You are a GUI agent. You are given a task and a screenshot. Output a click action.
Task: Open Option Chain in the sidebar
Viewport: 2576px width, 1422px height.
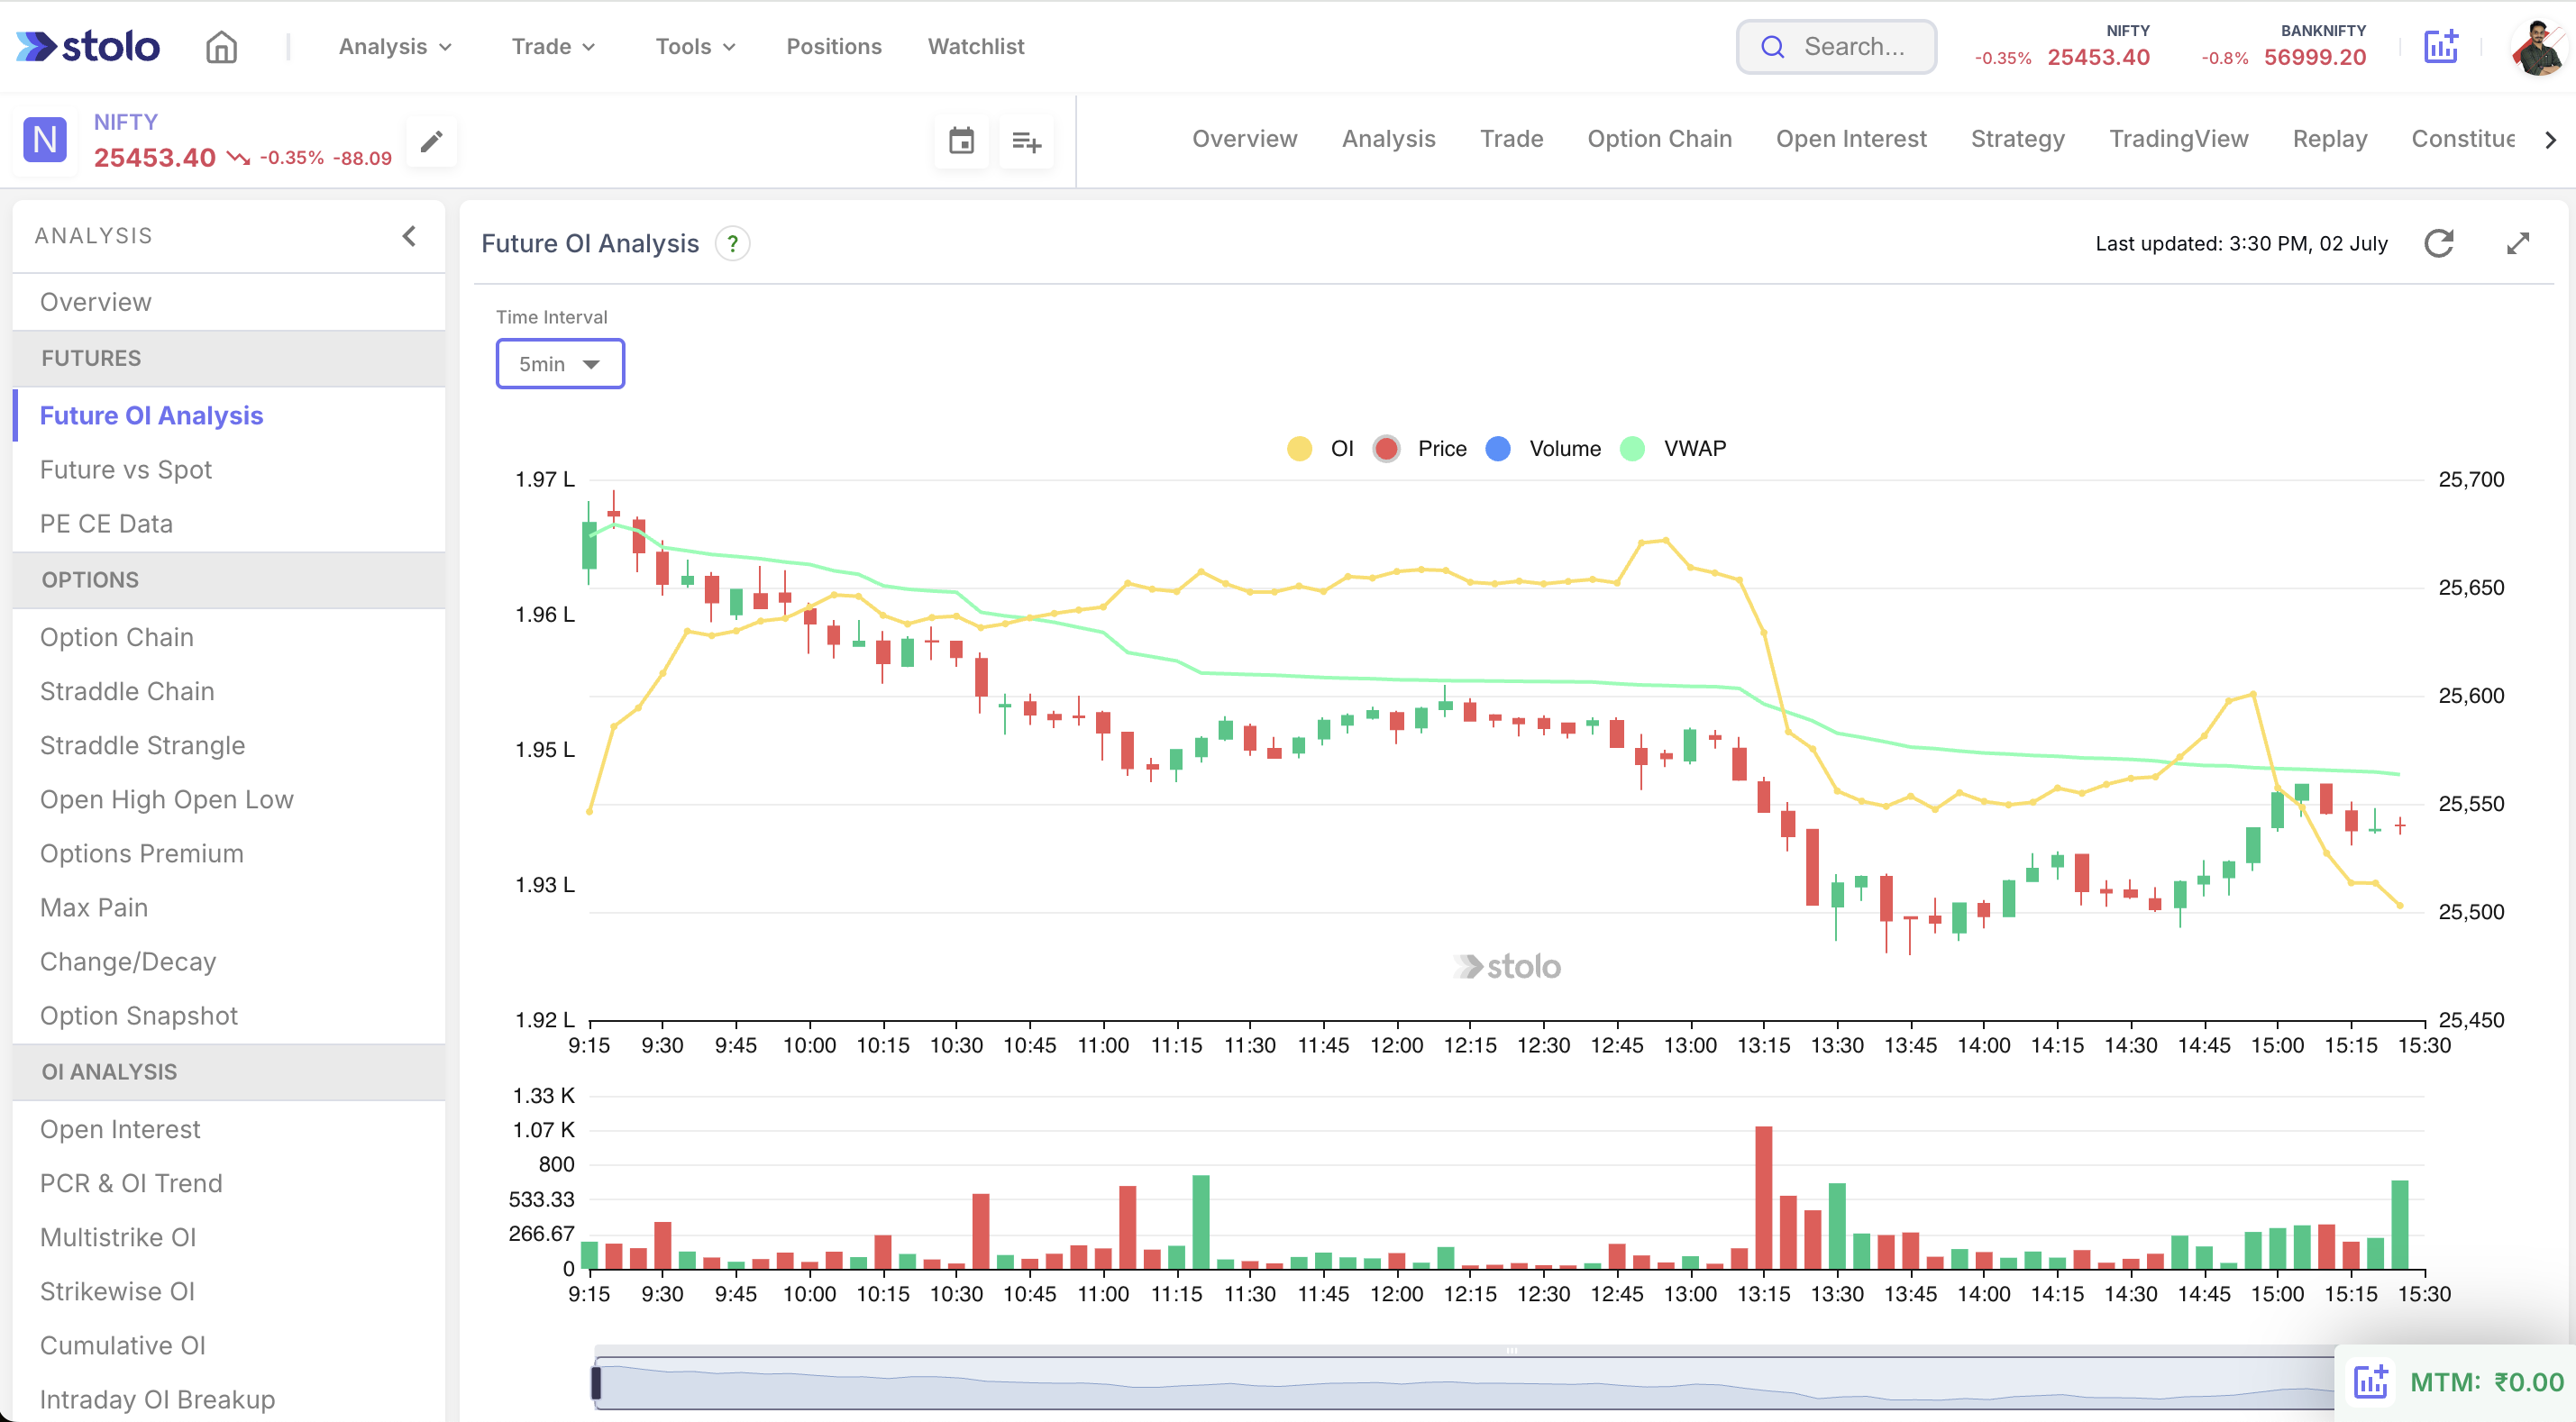[x=229, y=637]
